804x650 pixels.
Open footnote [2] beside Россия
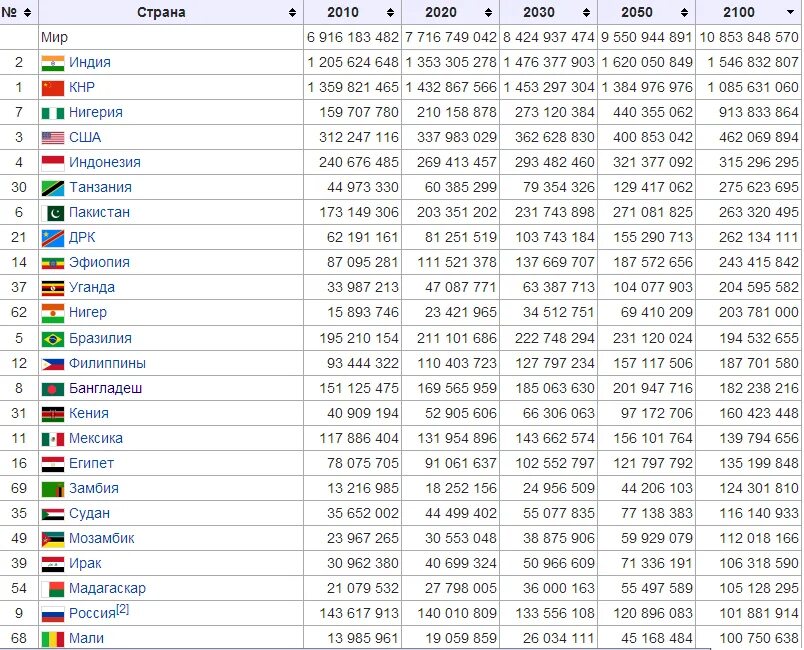tap(122, 609)
